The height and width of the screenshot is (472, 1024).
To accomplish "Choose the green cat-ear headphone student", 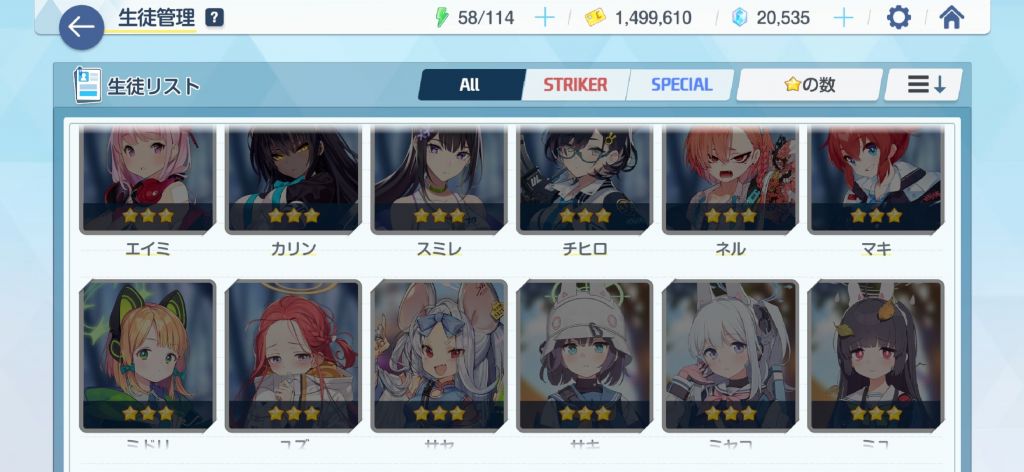I will pyautogui.click(x=148, y=356).
